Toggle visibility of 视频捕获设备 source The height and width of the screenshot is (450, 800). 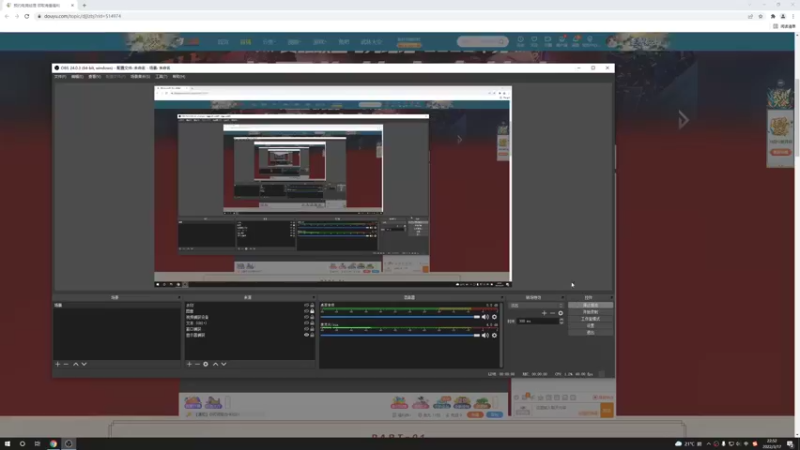[307, 317]
